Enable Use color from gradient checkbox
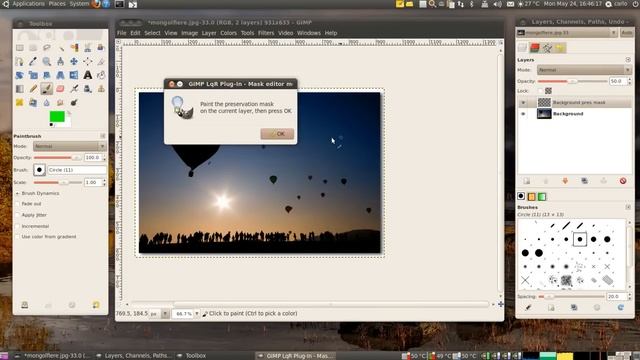 point(18,237)
